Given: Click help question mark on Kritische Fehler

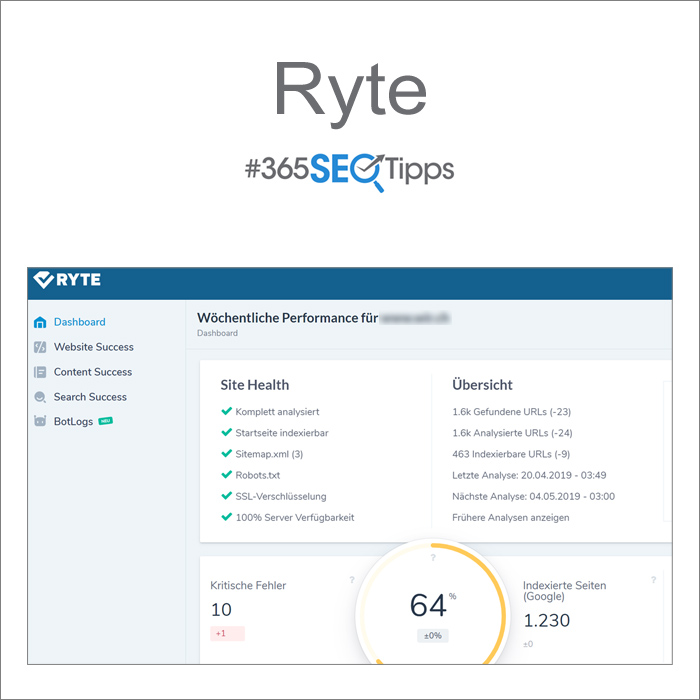Looking at the screenshot, I should click(352, 579).
